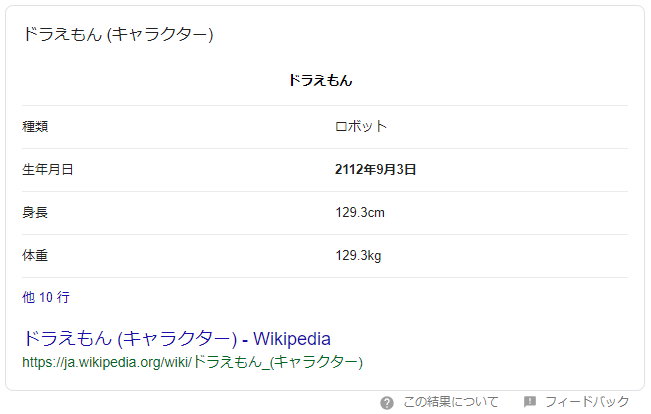Click the 生年月日 row label
Viewport: 651px width, 414px height.
(48, 170)
